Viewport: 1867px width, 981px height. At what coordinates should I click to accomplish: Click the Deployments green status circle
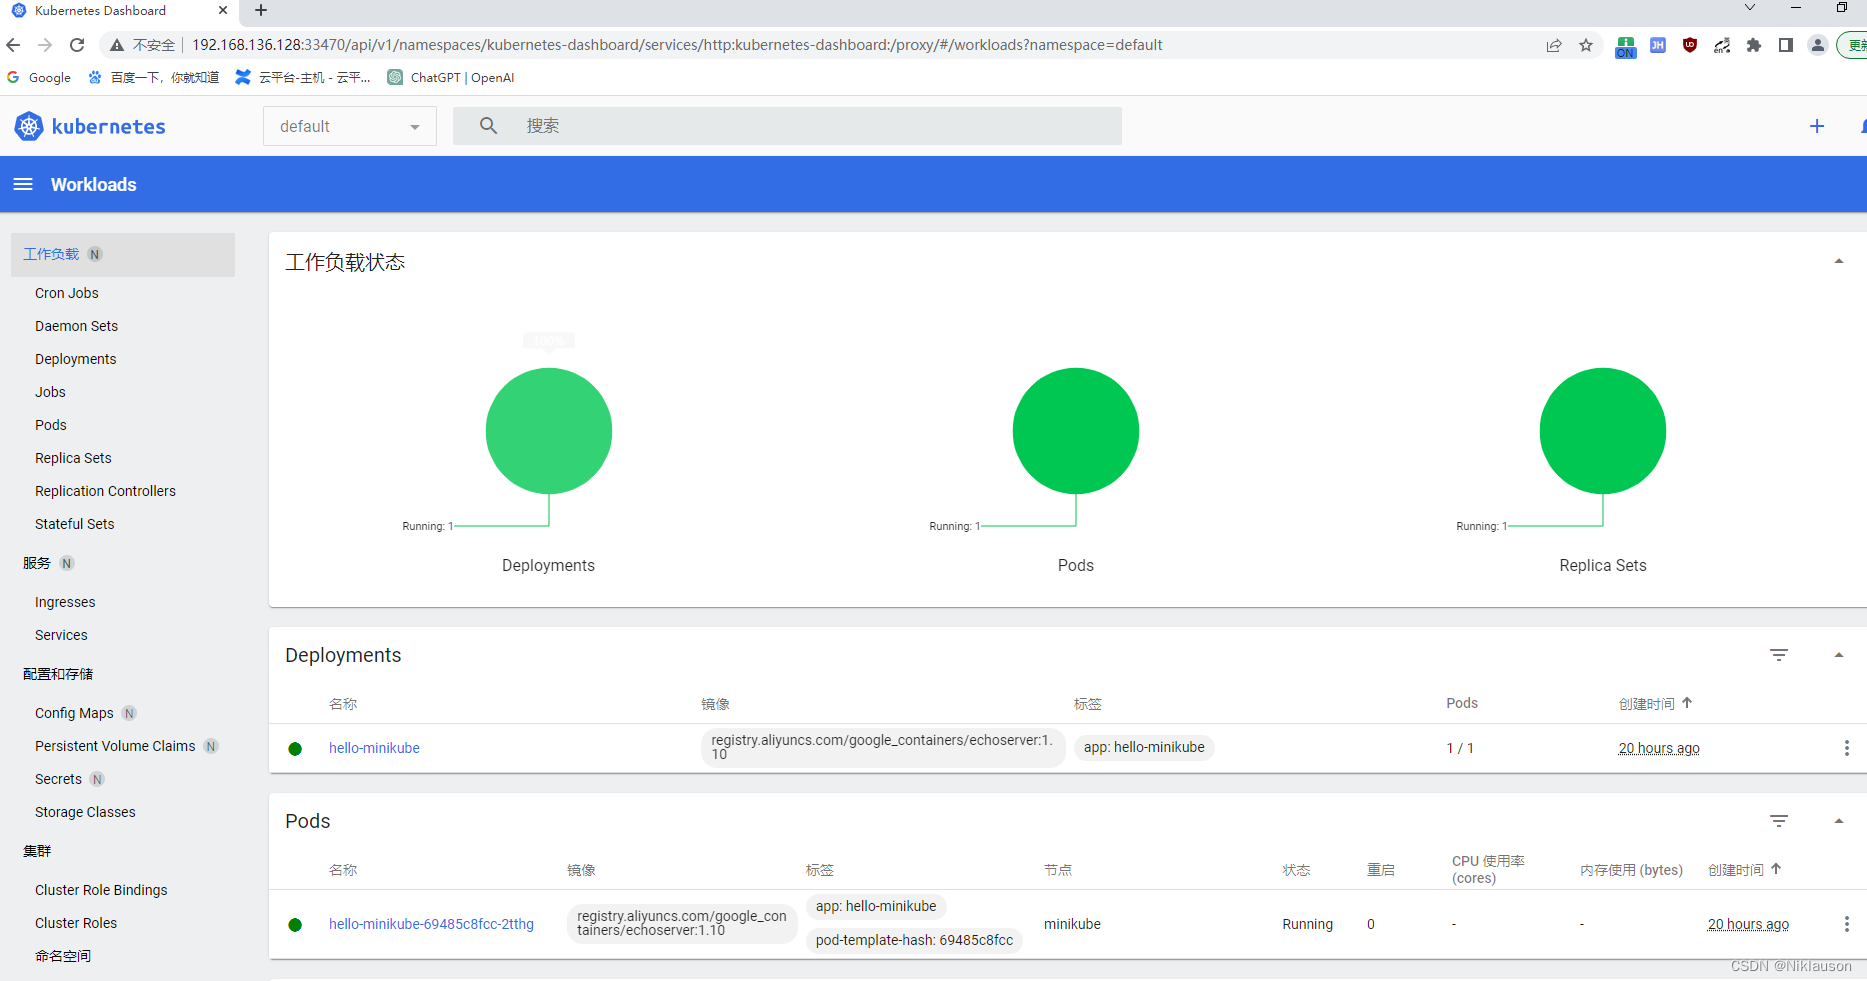pyautogui.click(x=549, y=431)
